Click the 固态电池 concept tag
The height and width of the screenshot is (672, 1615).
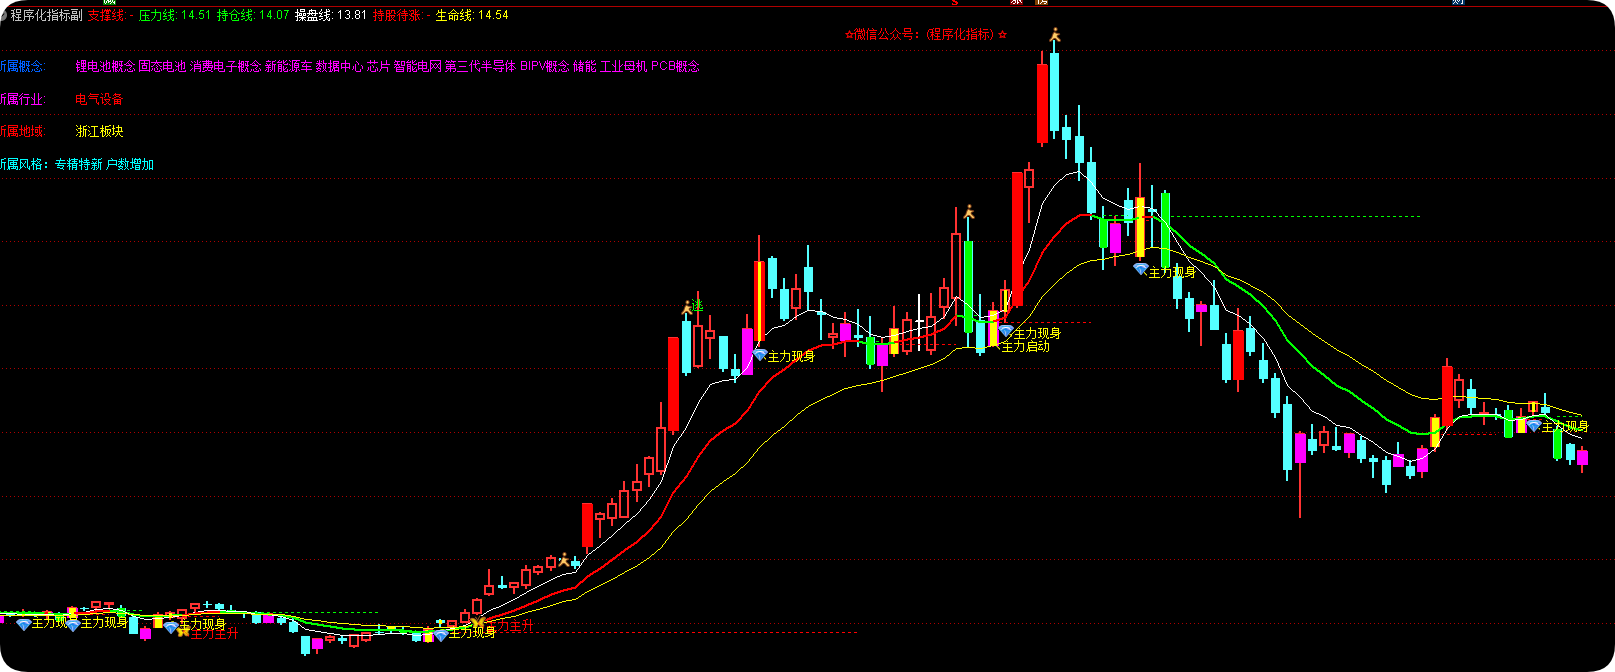[162, 66]
